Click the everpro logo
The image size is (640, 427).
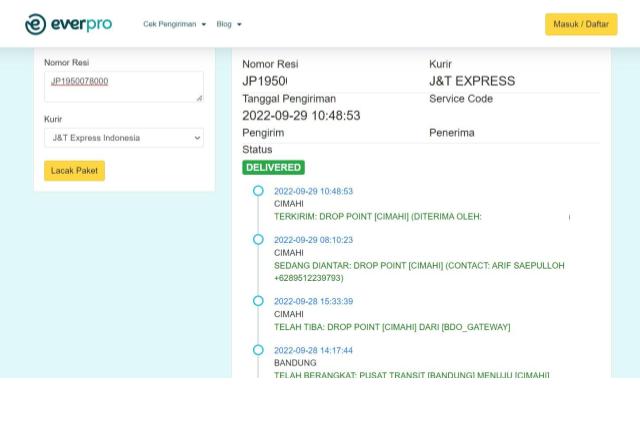point(69,24)
